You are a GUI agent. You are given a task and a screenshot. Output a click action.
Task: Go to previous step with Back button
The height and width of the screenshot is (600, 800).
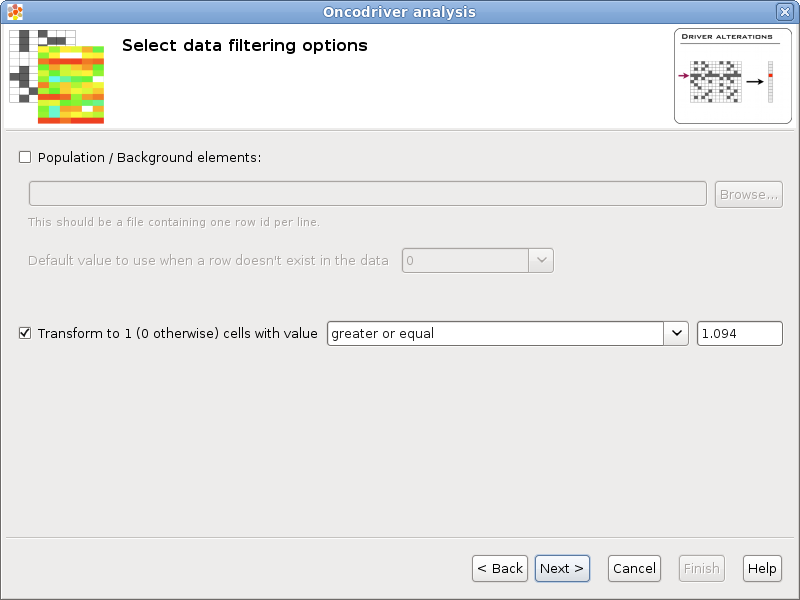pyautogui.click(x=500, y=568)
